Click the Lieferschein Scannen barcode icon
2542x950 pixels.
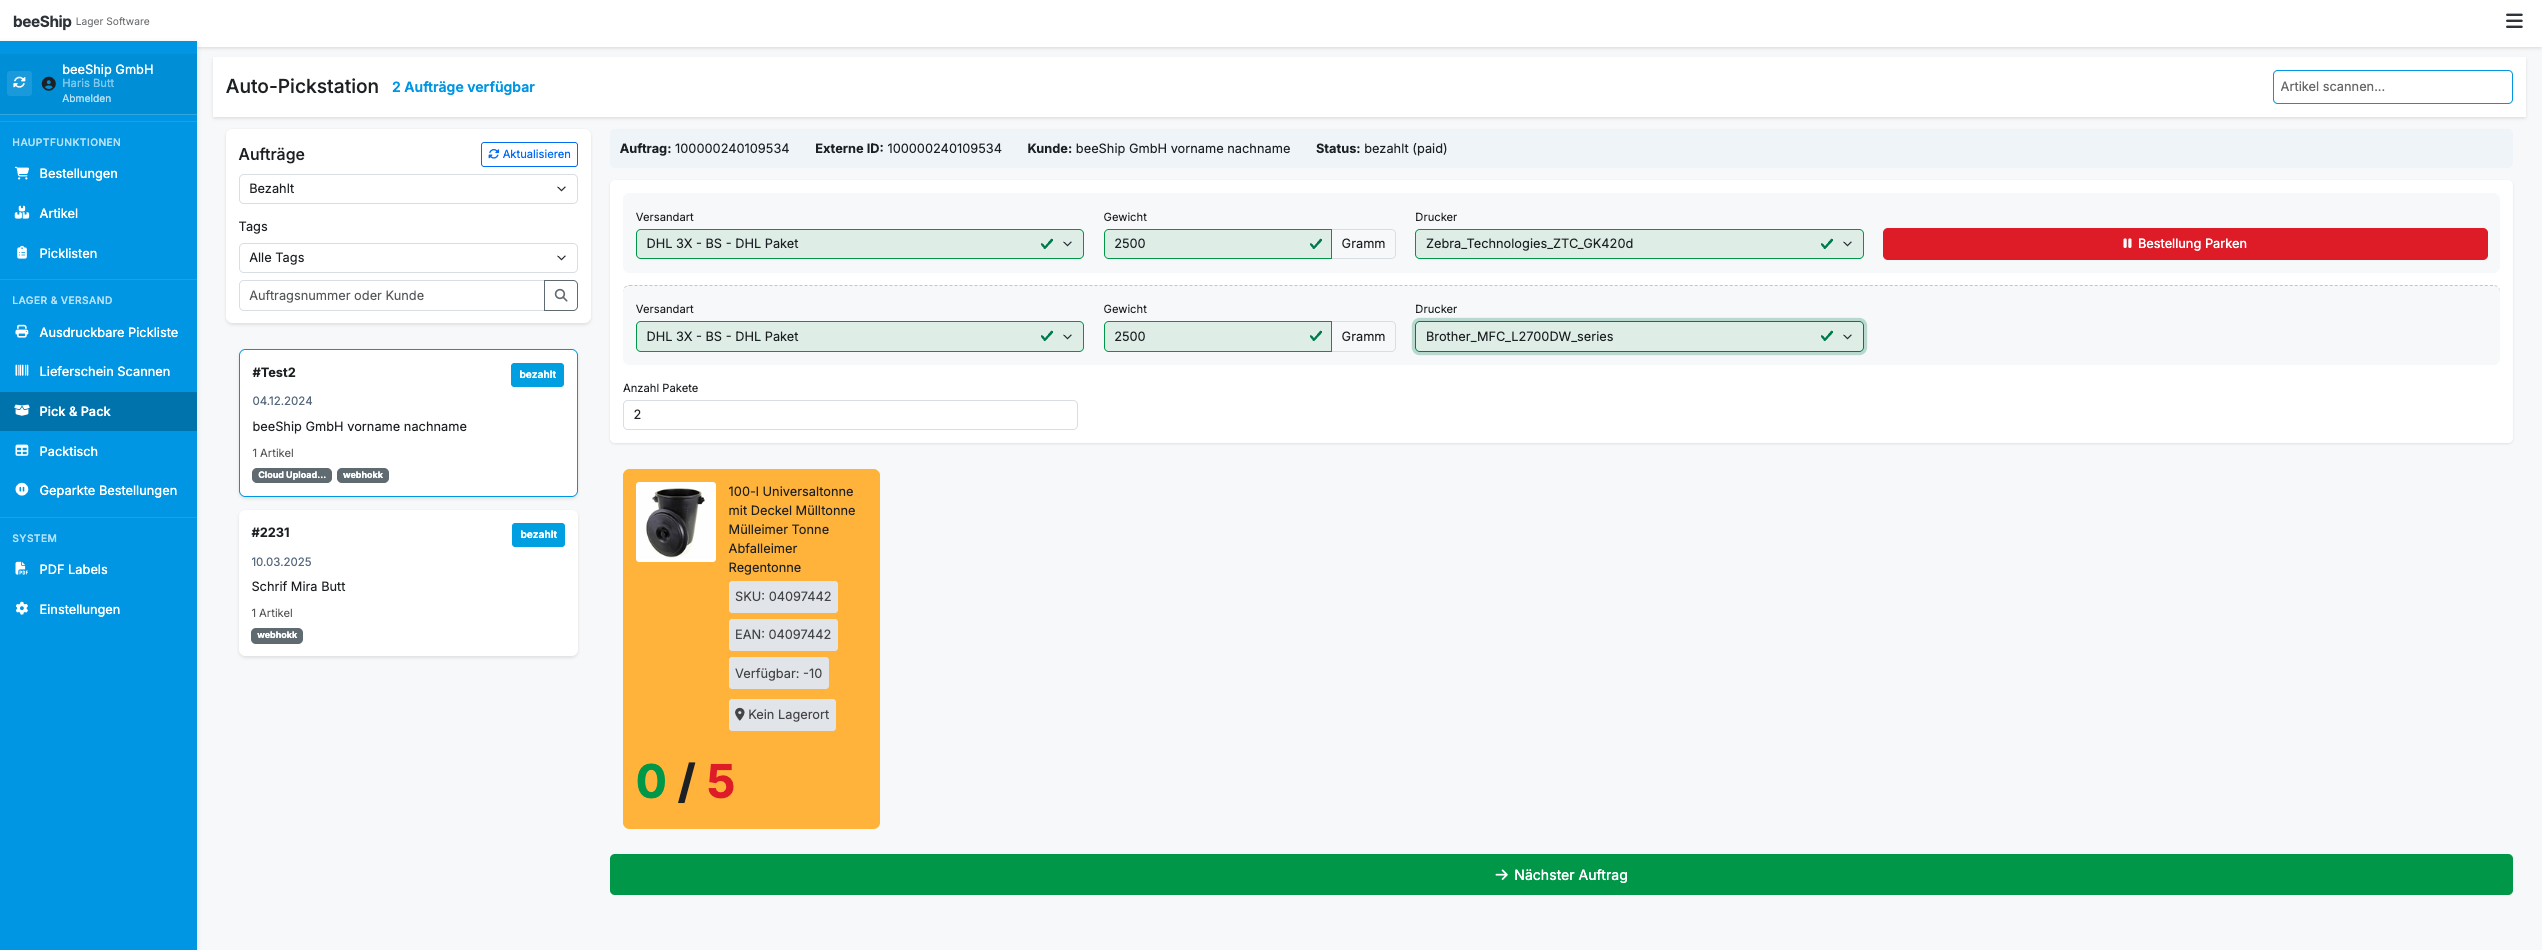[22, 371]
